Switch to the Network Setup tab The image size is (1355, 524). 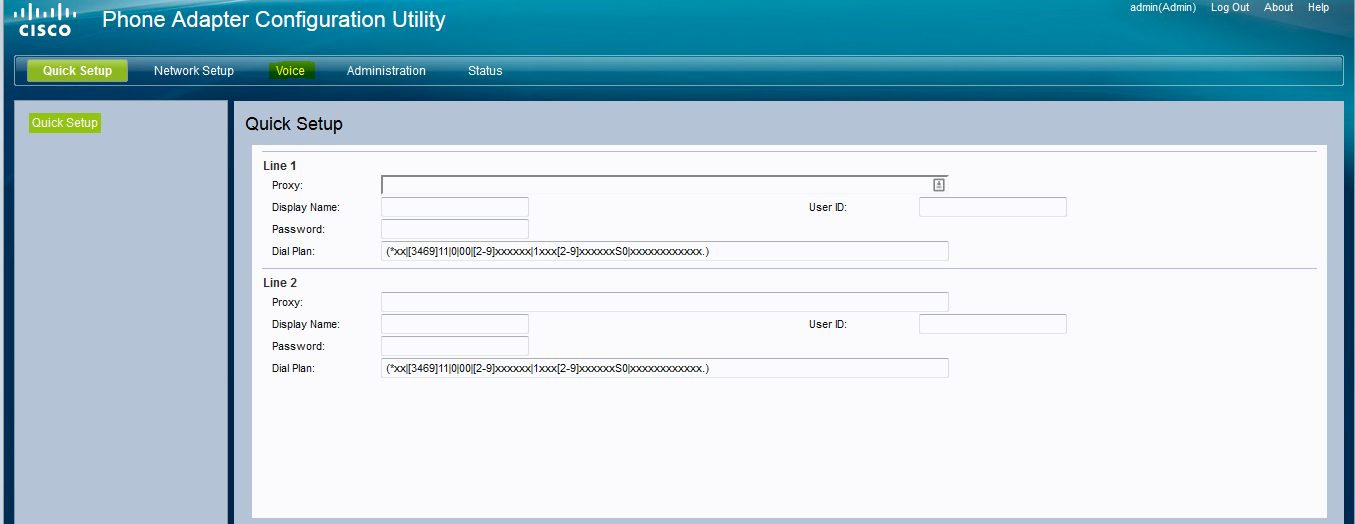(x=194, y=71)
